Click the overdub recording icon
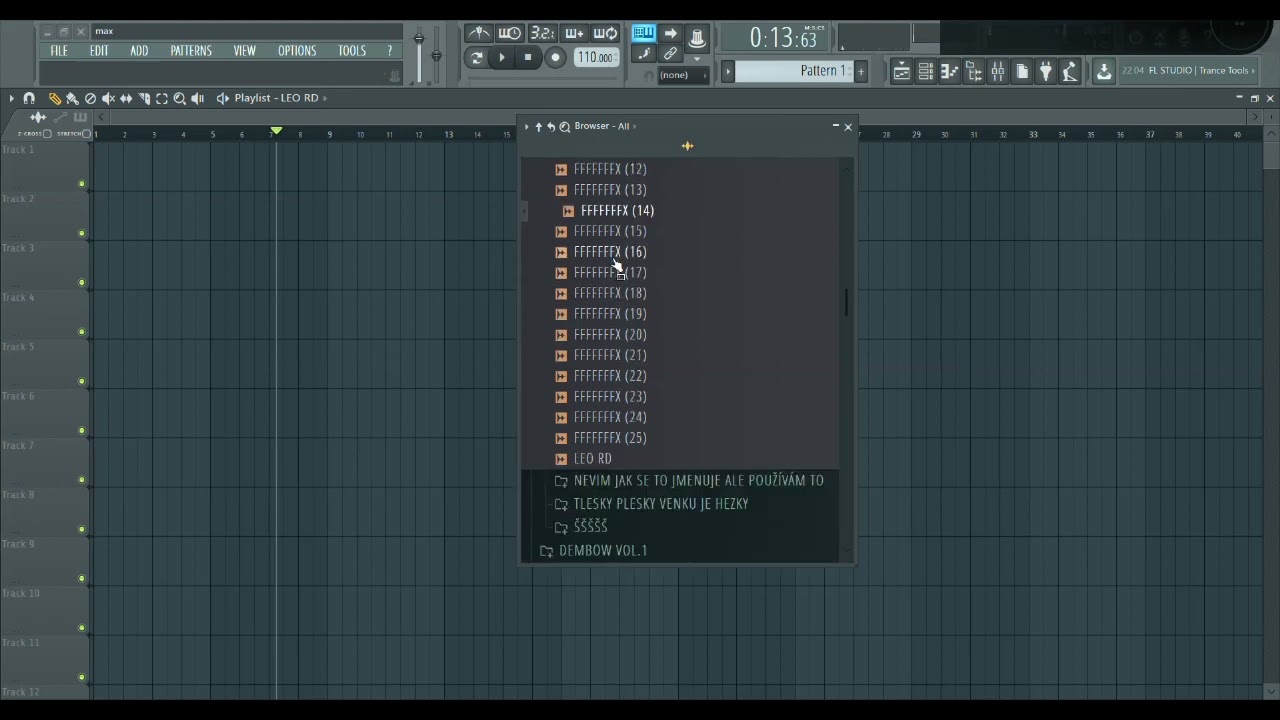1280x720 pixels. coord(574,34)
